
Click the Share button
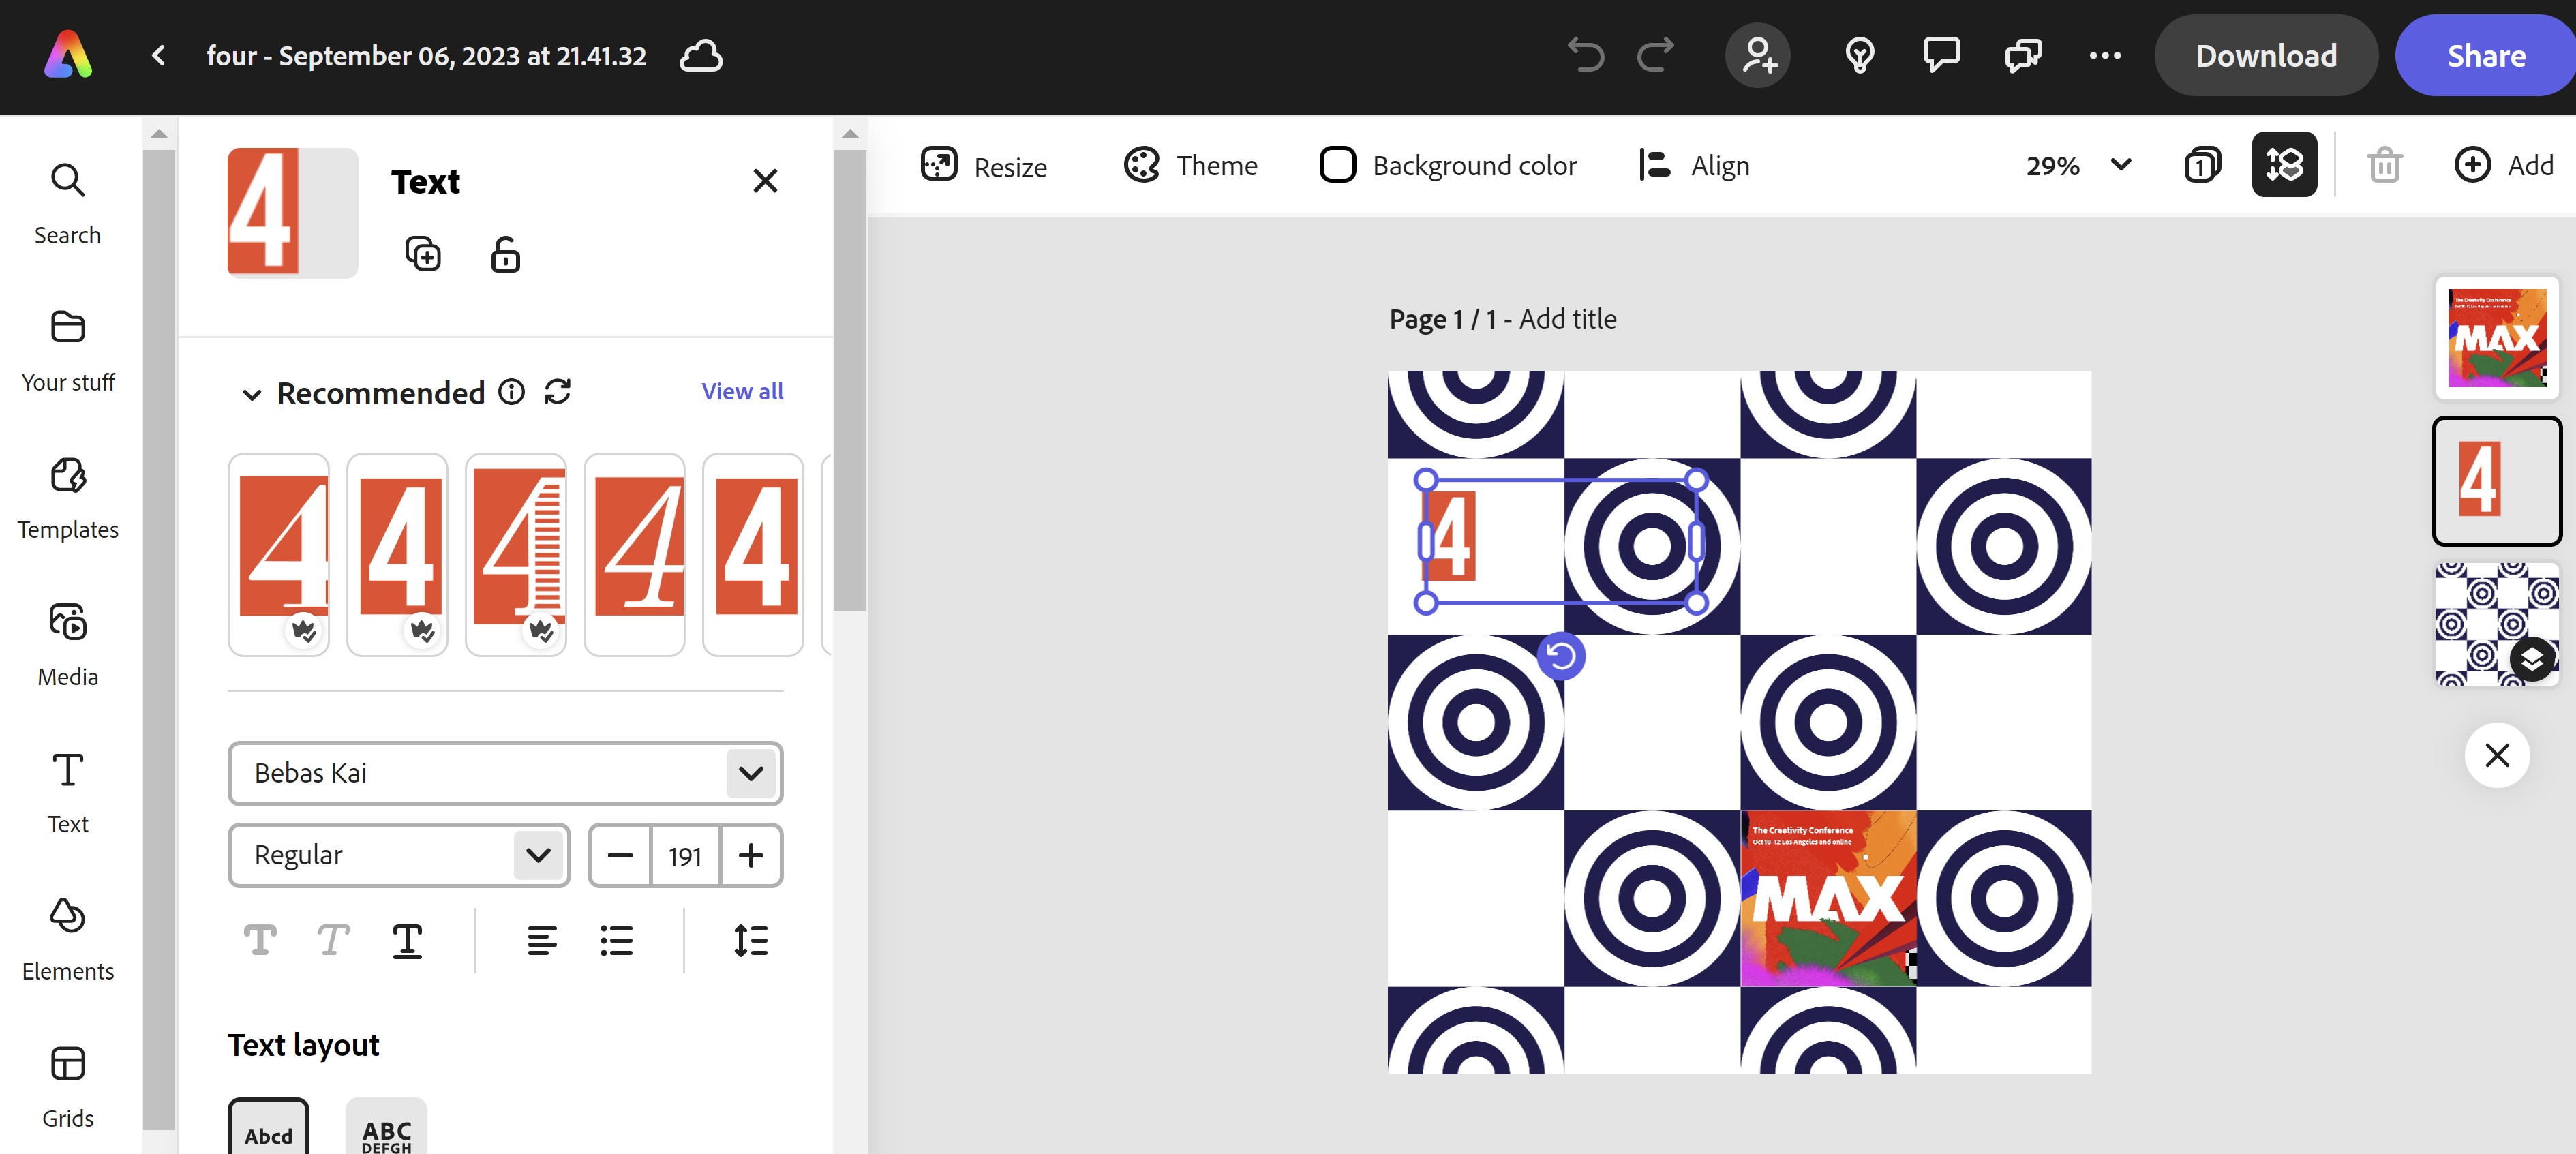point(2486,55)
